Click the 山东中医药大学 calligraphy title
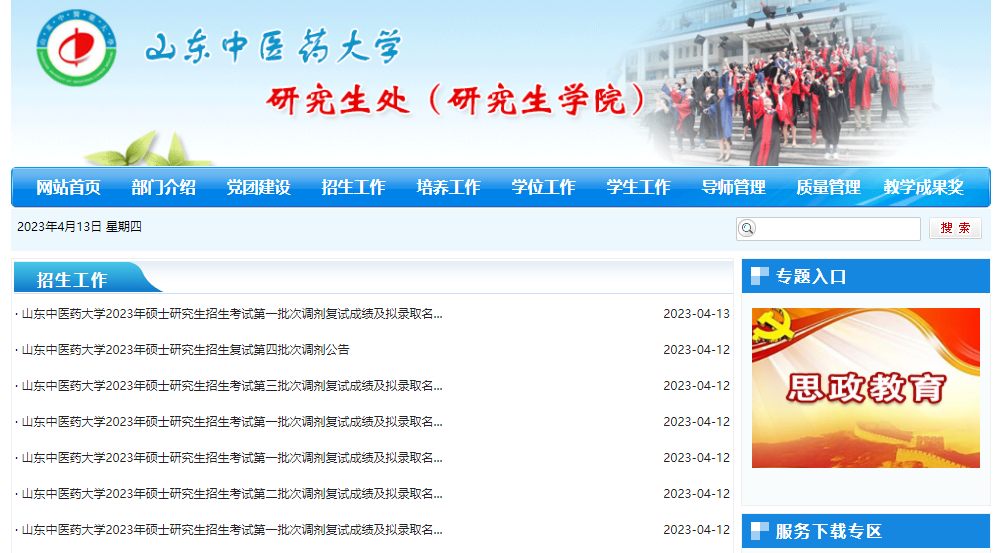 pos(273,46)
